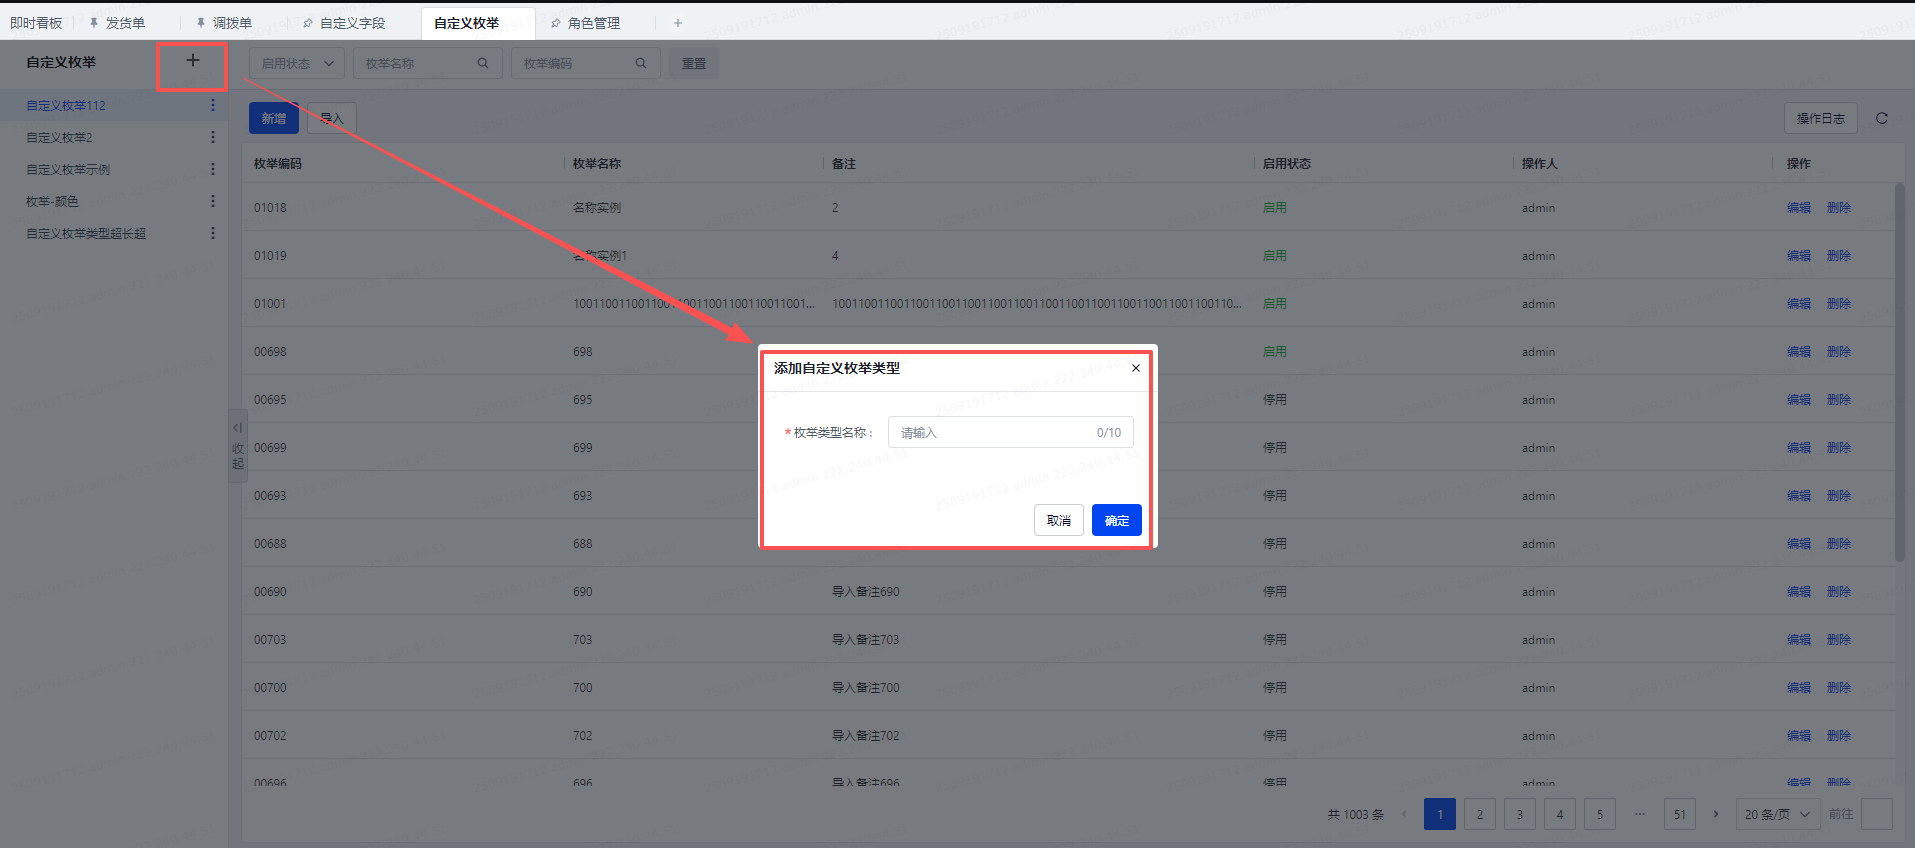1915x848 pixels.
Task: Go to page 51
Action: point(1680,814)
